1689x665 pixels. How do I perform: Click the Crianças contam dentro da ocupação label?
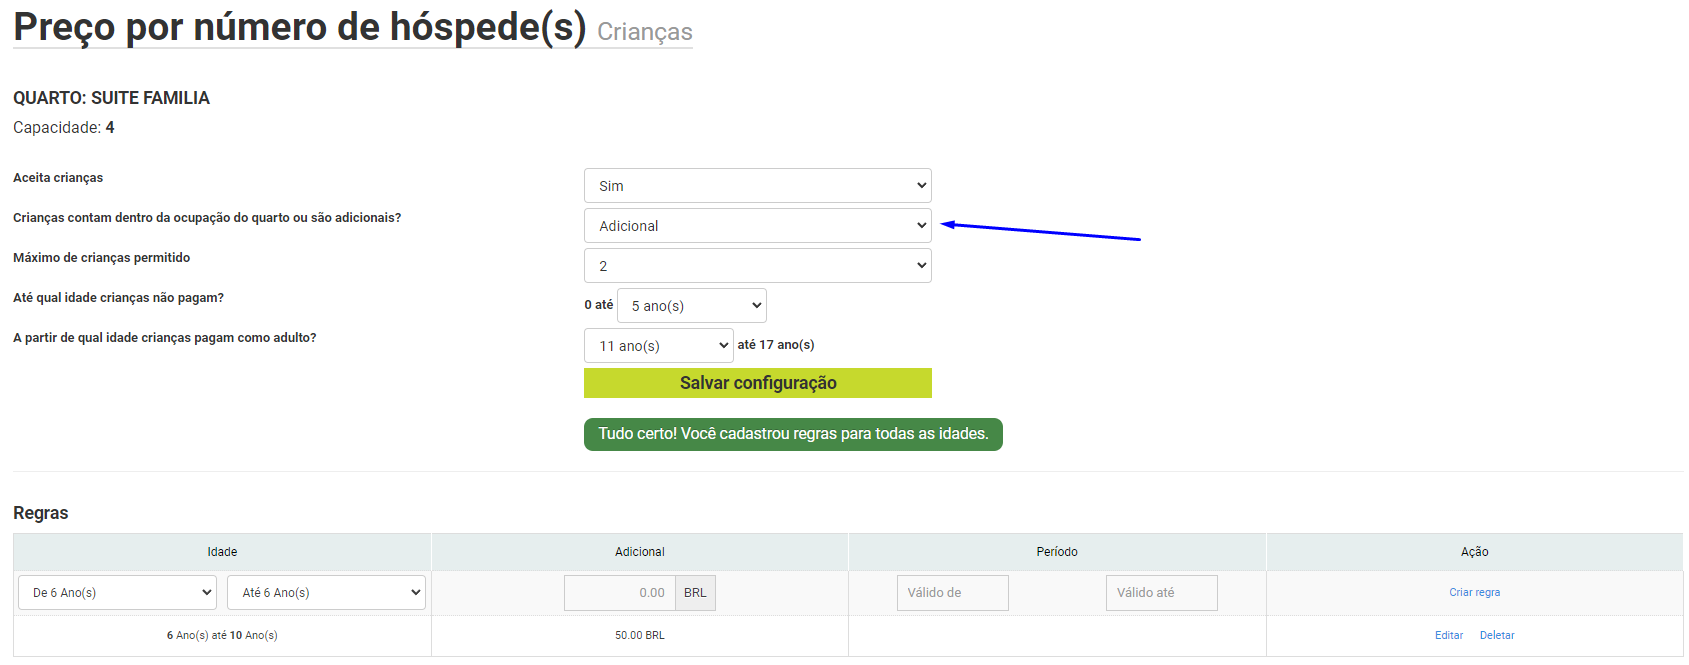(207, 218)
